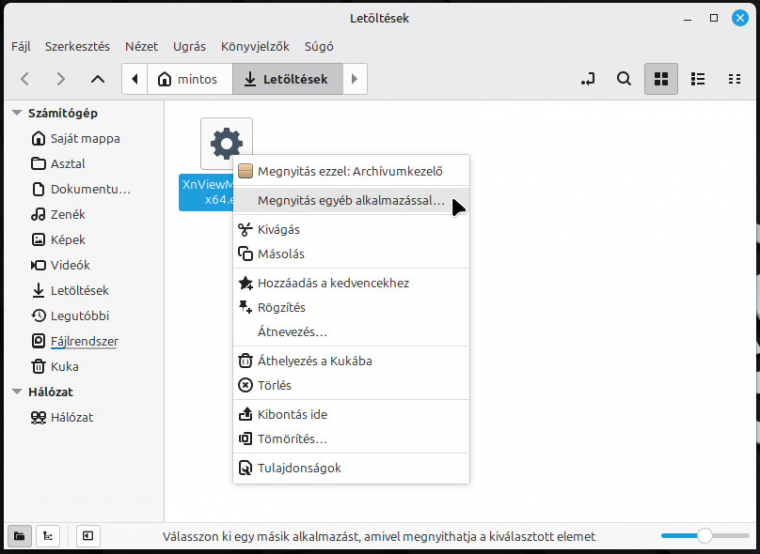Click the search magnifier icon in toolbar
Viewport: 760px width, 554px height.
pyautogui.click(x=623, y=79)
